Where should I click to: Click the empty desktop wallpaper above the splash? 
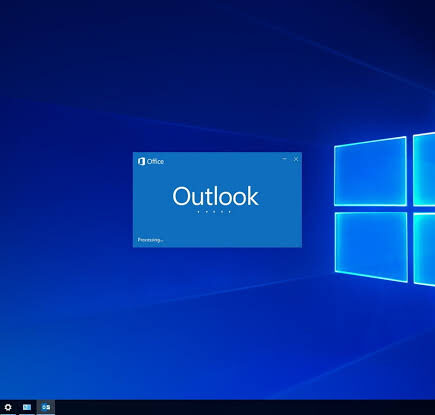tap(217, 83)
